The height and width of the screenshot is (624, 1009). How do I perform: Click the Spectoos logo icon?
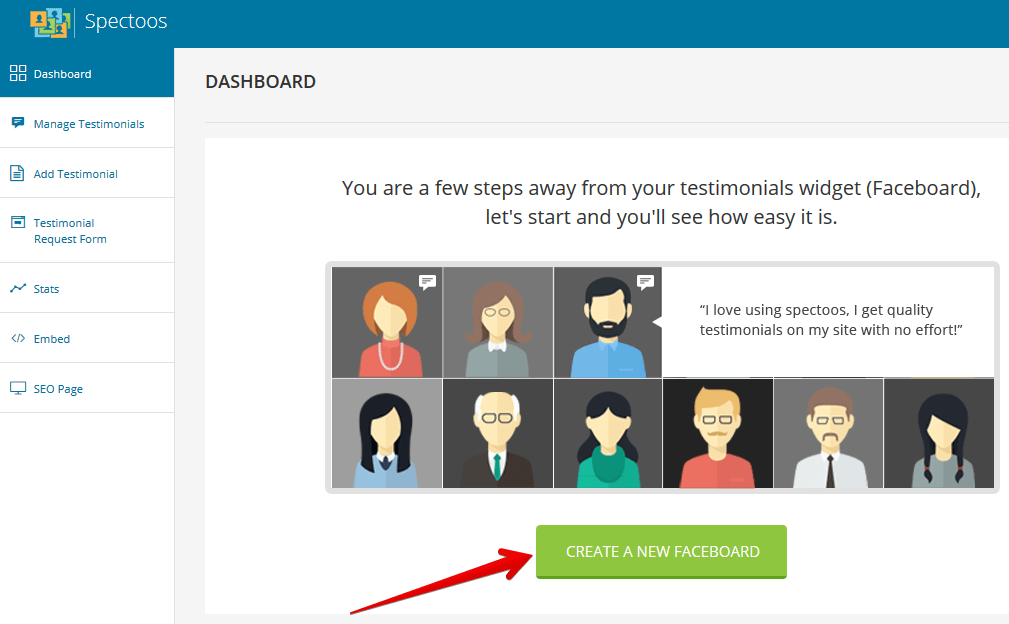pyautogui.click(x=50, y=23)
